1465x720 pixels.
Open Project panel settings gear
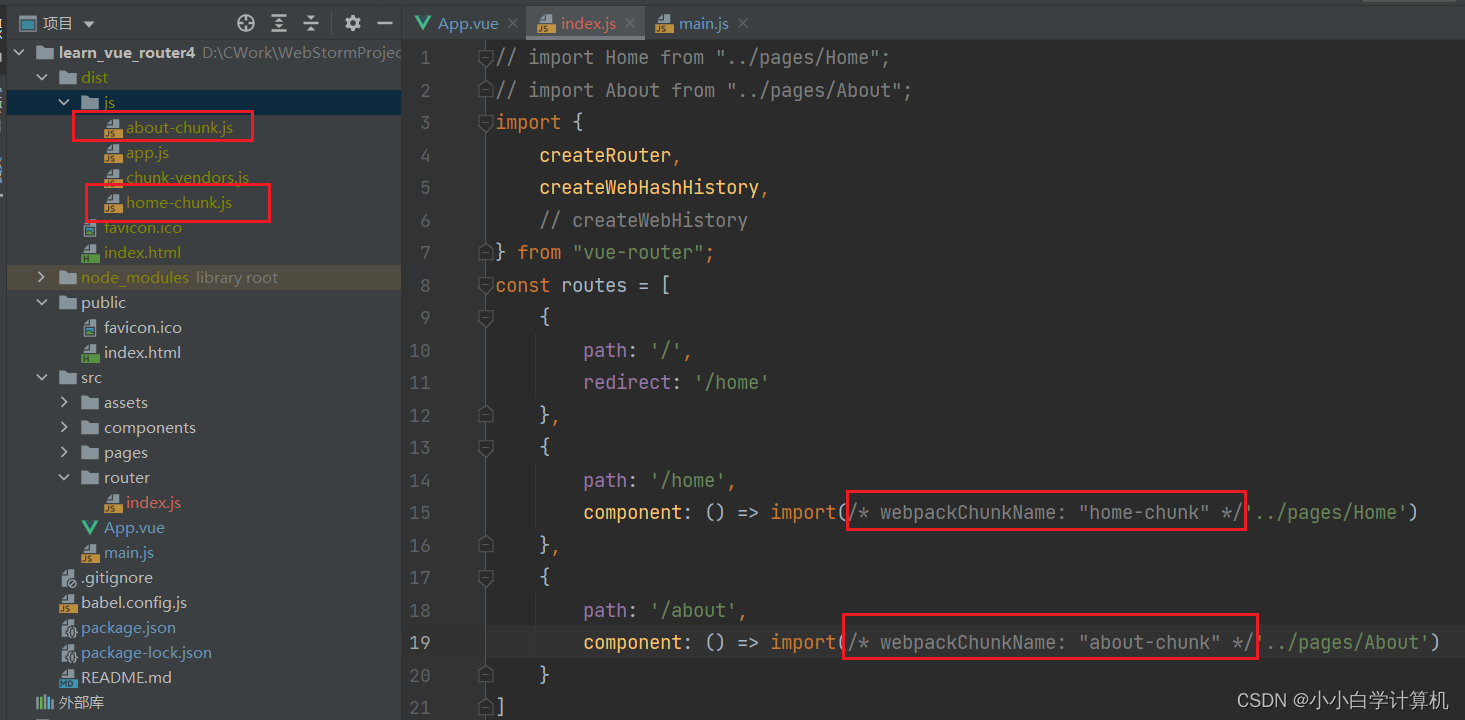click(x=352, y=23)
